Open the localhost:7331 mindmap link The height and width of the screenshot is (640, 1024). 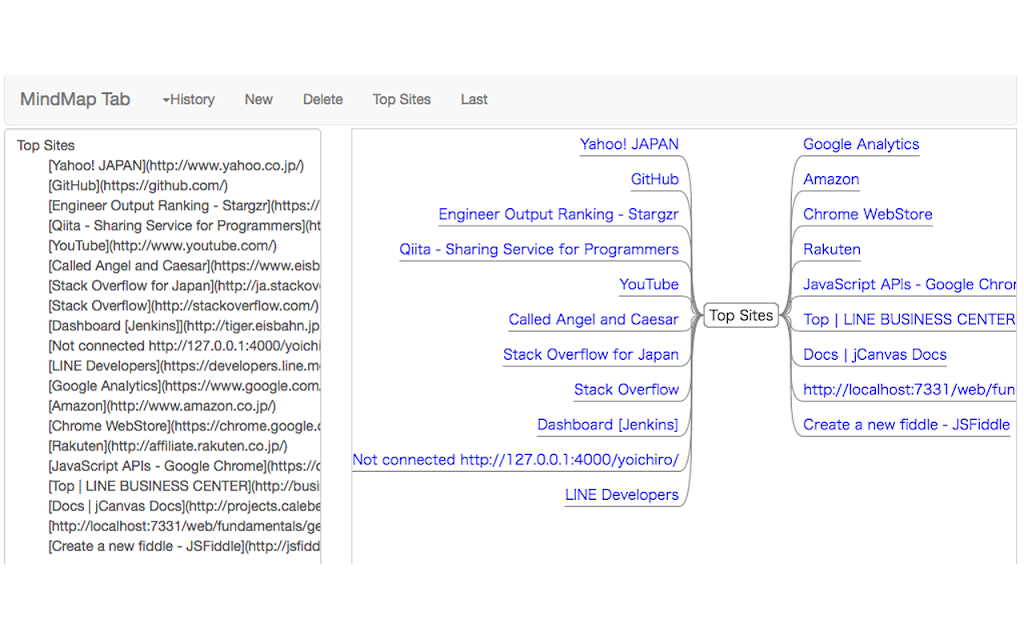(x=910, y=390)
